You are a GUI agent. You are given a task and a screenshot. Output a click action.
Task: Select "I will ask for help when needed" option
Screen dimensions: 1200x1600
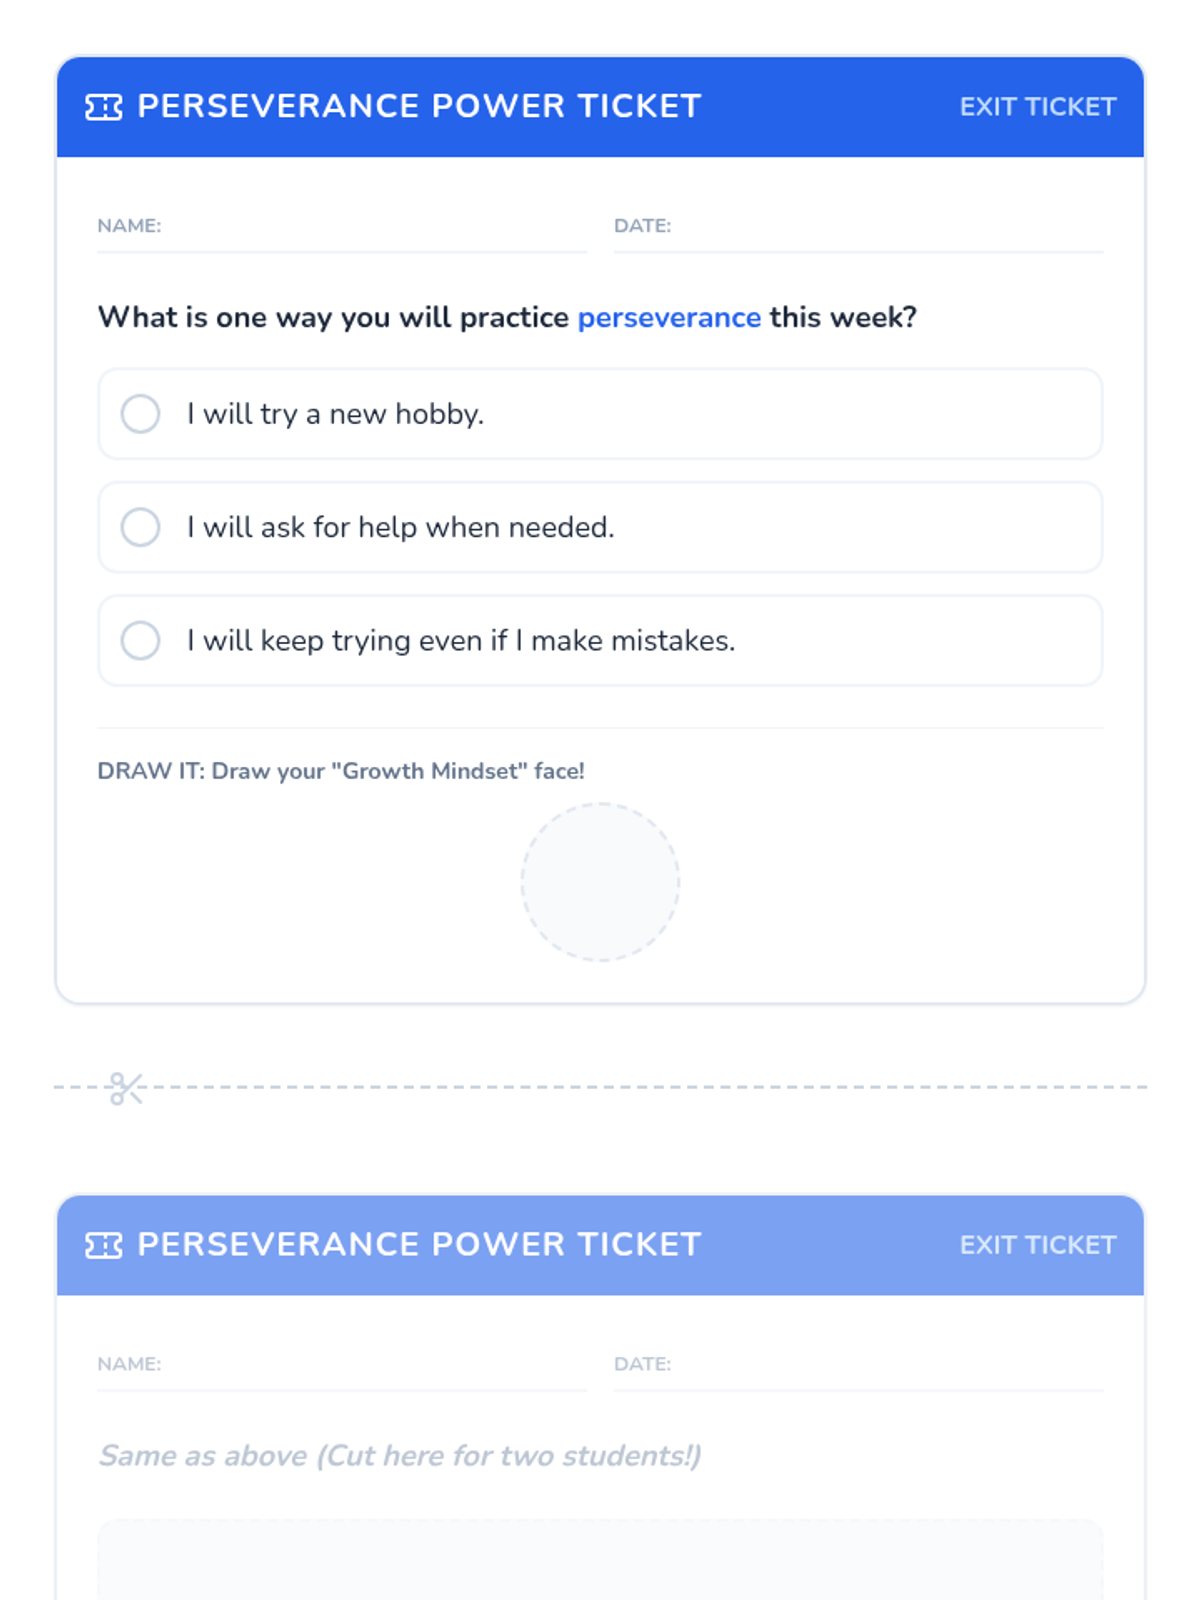[x=141, y=527]
